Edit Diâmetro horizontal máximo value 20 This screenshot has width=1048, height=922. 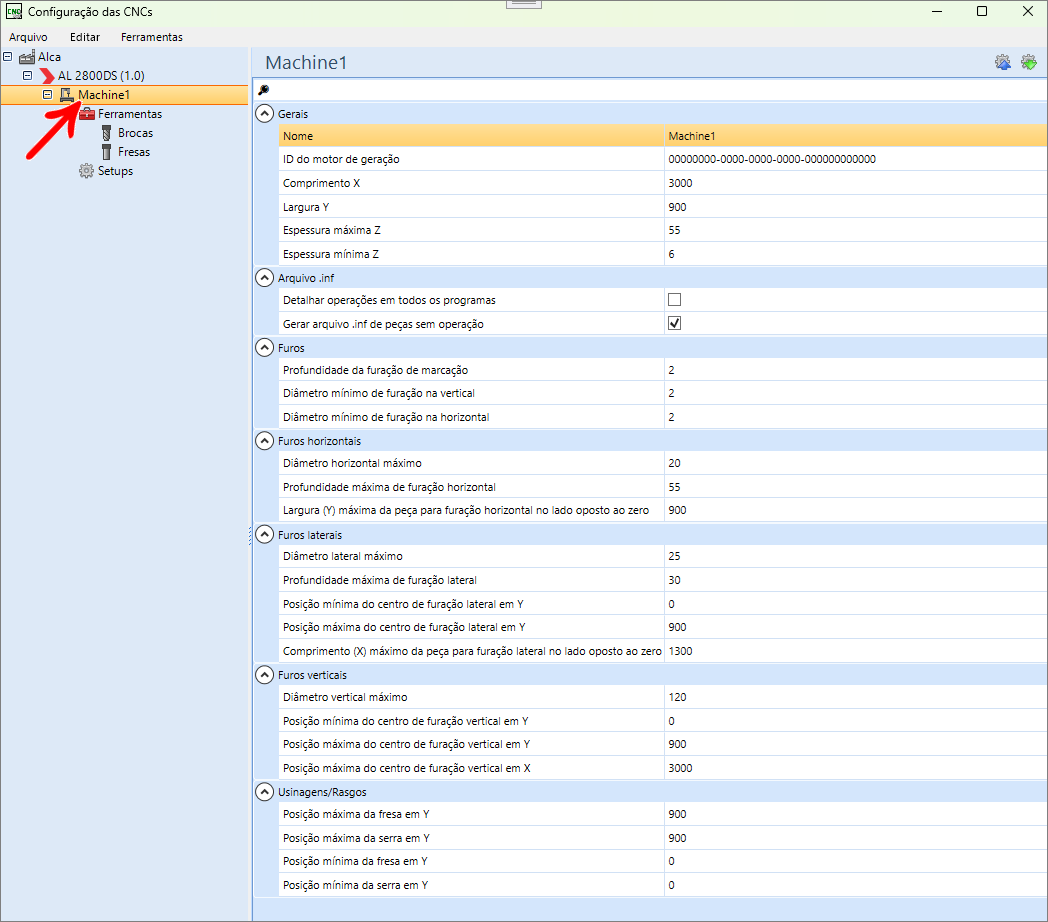856,463
